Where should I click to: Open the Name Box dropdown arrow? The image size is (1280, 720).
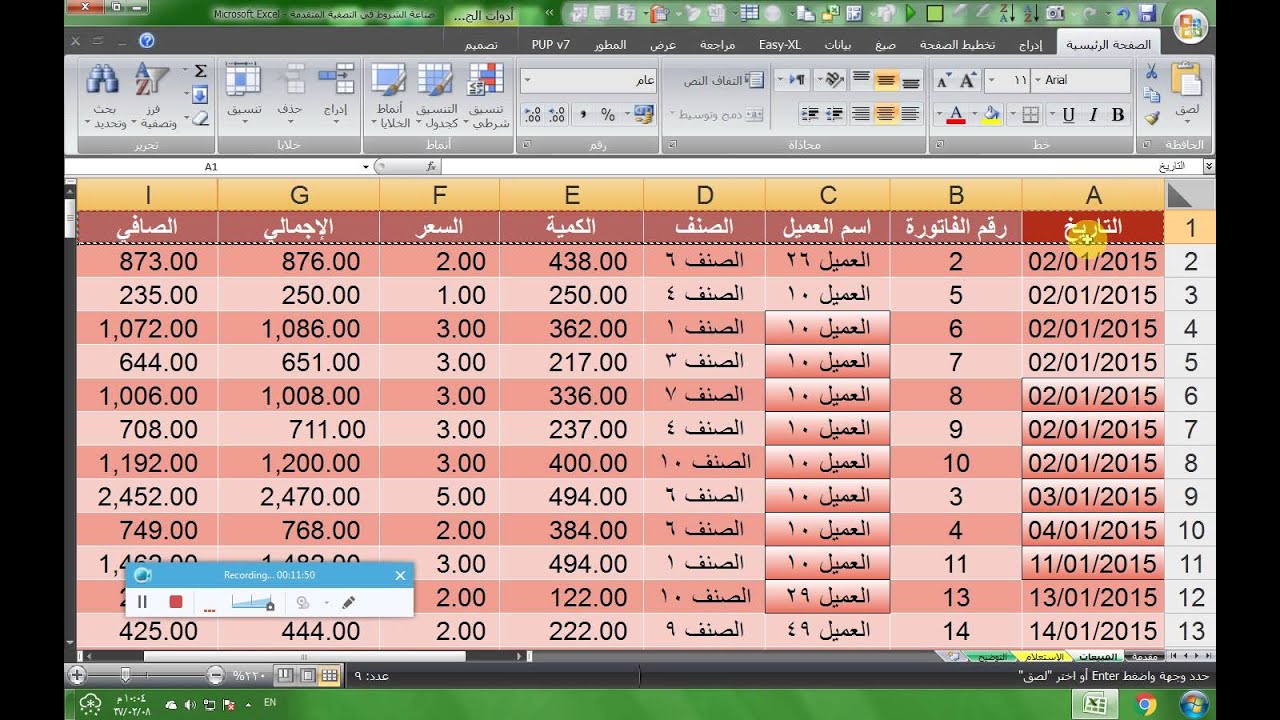pos(366,167)
